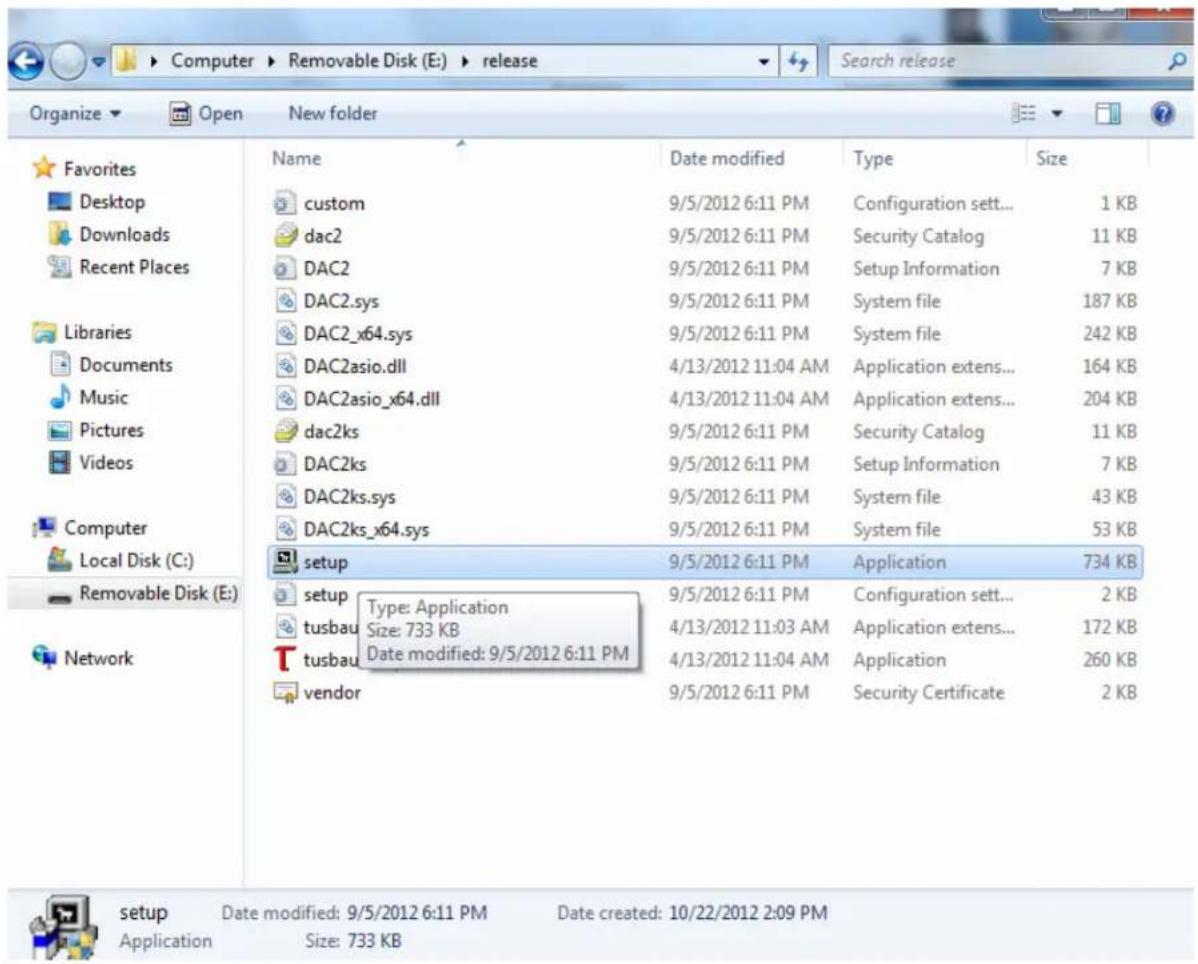Sort files by the Name column header

click(296, 158)
